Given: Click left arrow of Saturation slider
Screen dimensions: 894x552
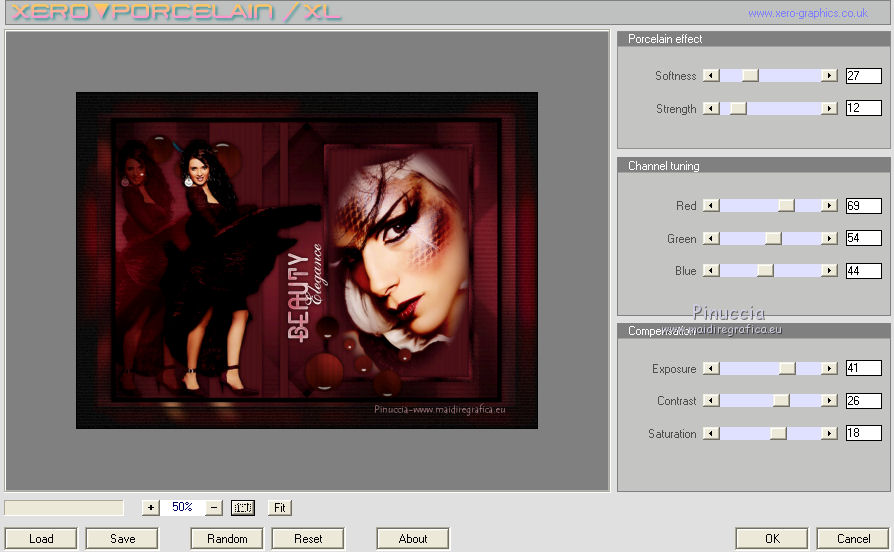Looking at the screenshot, I should pos(711,434).
